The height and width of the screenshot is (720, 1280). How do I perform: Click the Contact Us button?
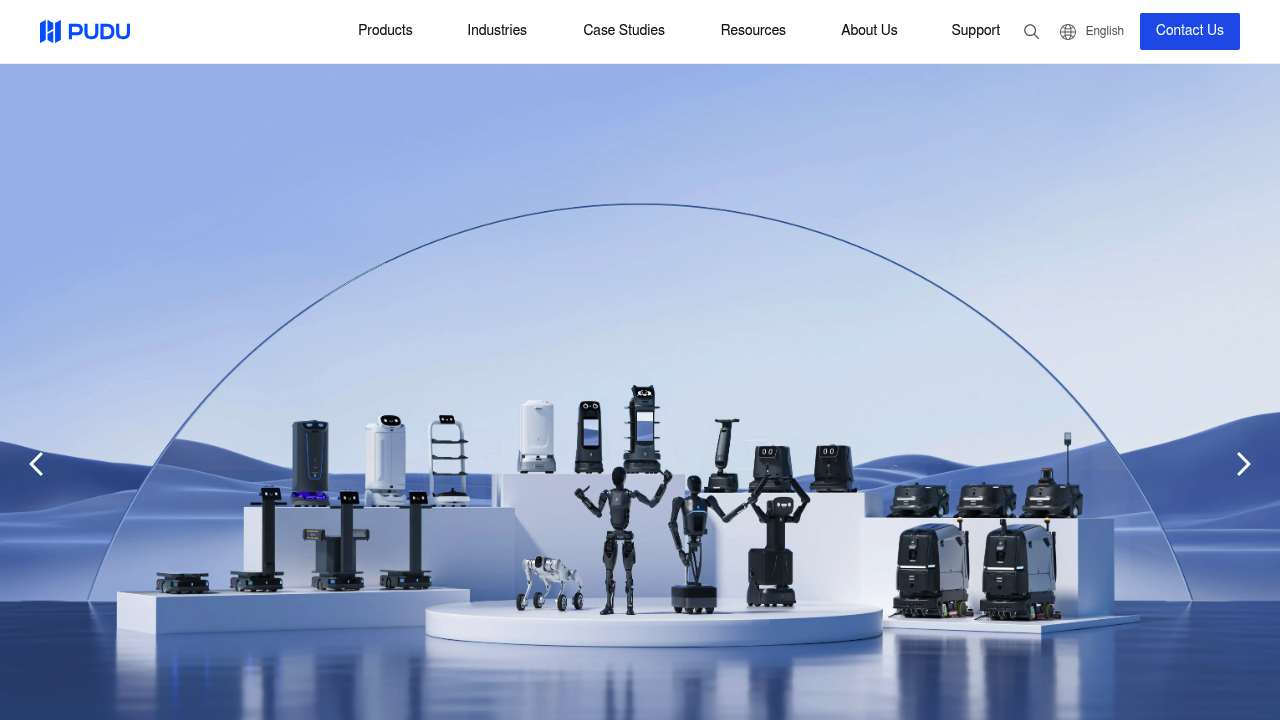[x=1189, y=31]
